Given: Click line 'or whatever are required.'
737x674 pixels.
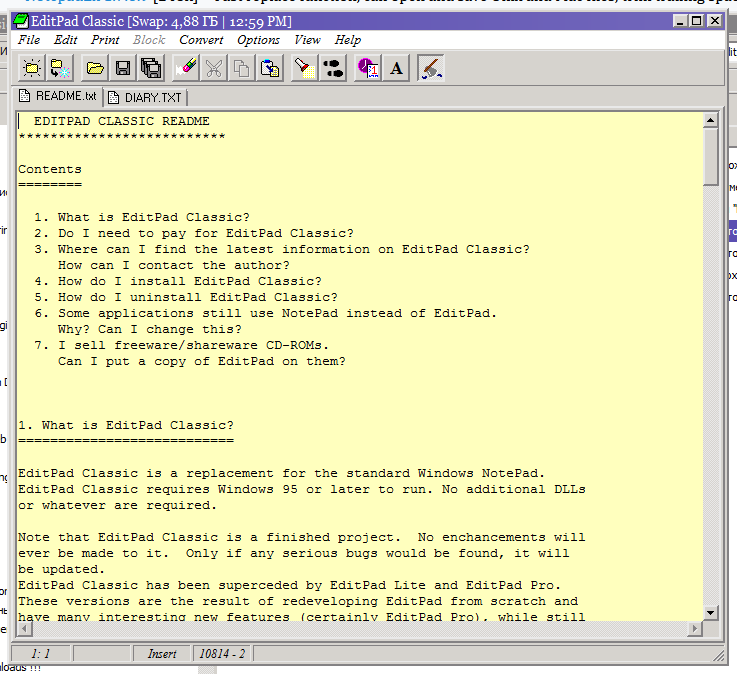Looking at the screenshot, I should [118, 505].
